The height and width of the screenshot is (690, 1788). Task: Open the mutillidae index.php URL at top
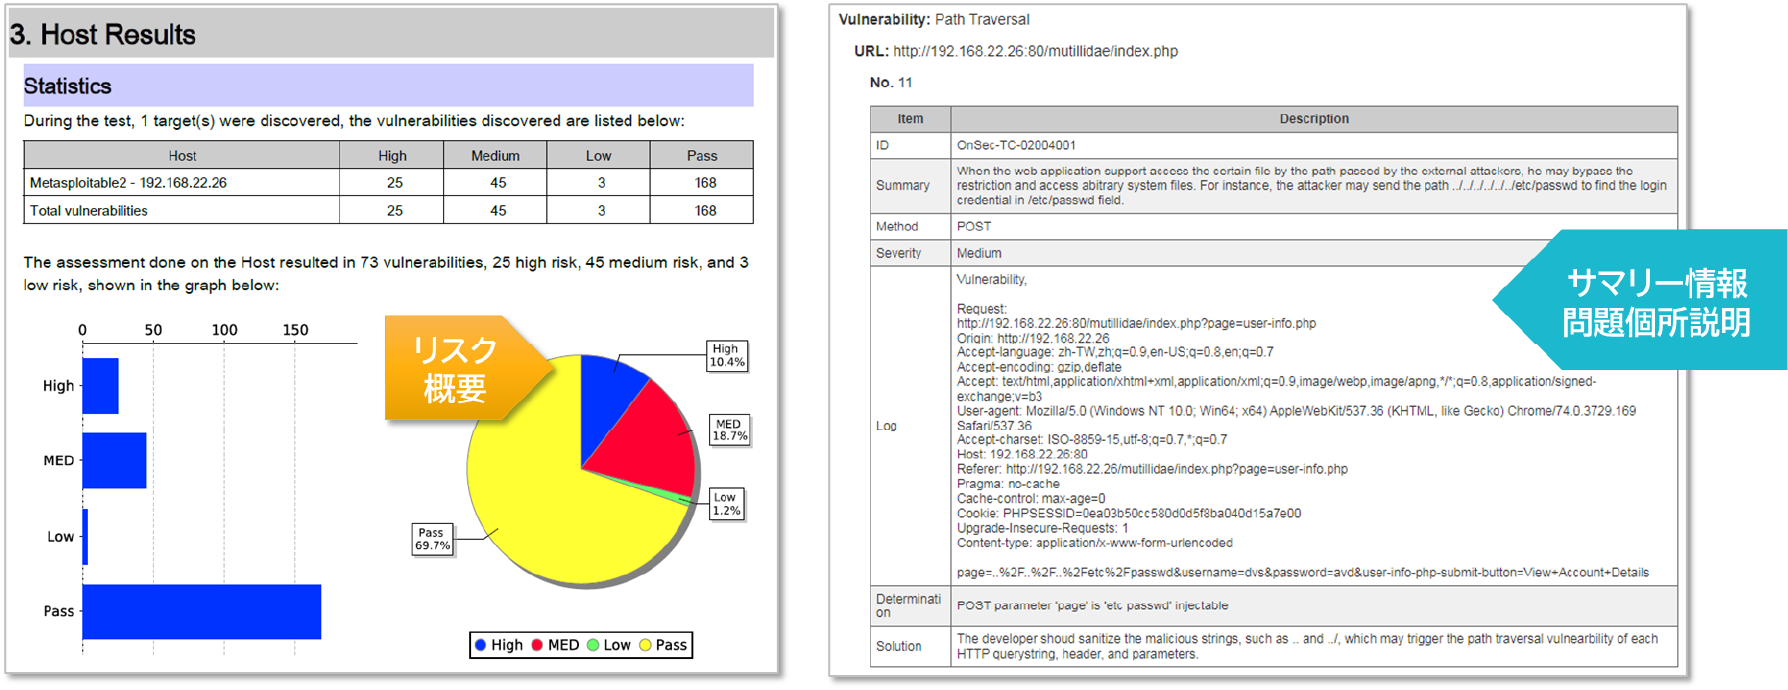click(1035, 51)
